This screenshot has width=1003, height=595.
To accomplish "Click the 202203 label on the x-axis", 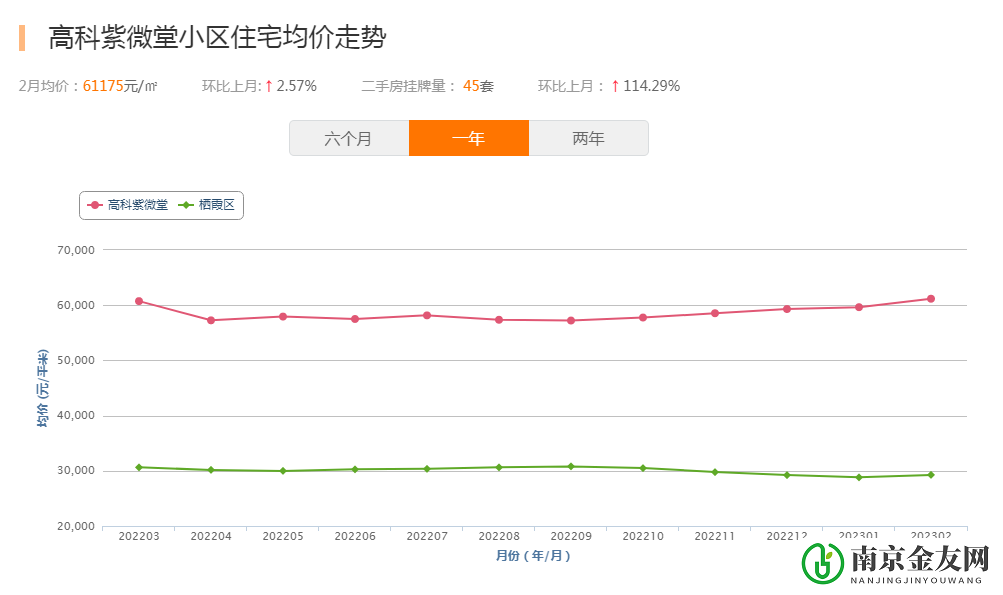I will [139, 536].
